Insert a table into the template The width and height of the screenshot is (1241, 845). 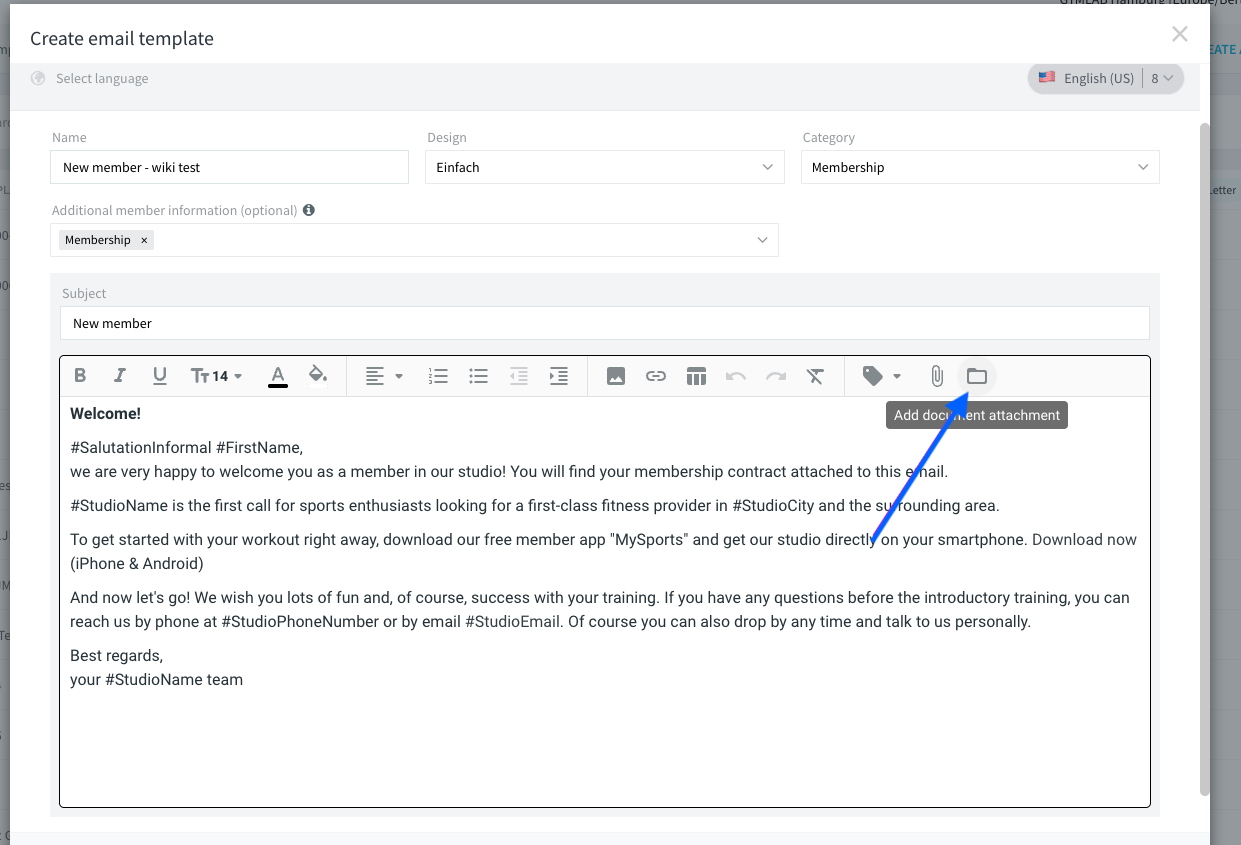pyautogui.click(x=696, y=376)
